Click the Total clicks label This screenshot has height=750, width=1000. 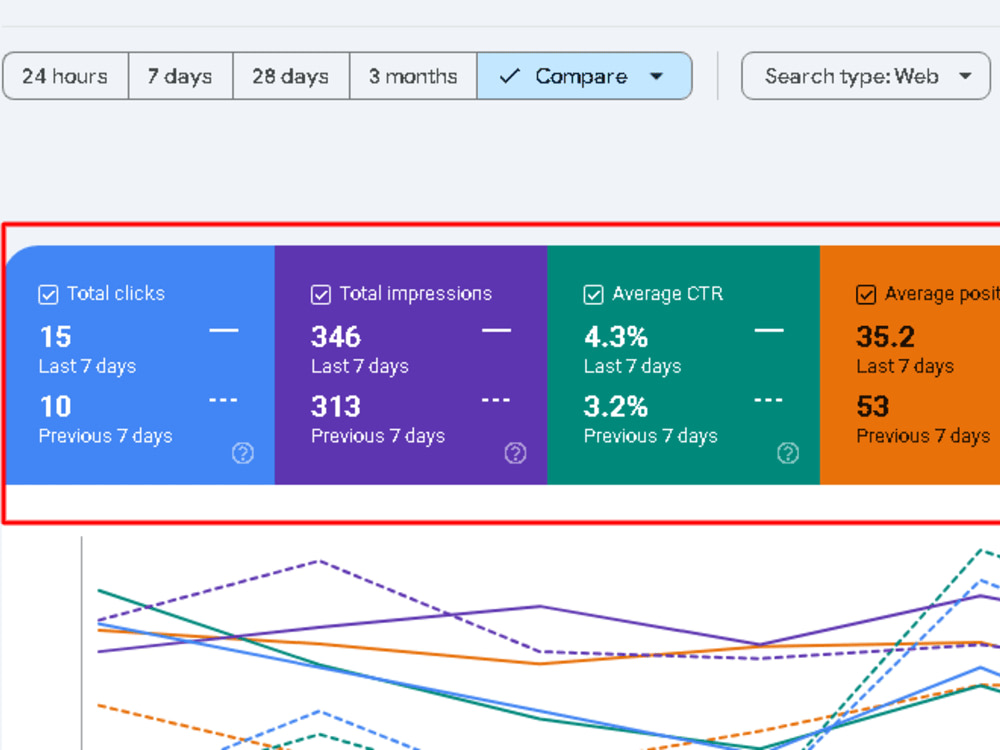click(x=116, y=293)
